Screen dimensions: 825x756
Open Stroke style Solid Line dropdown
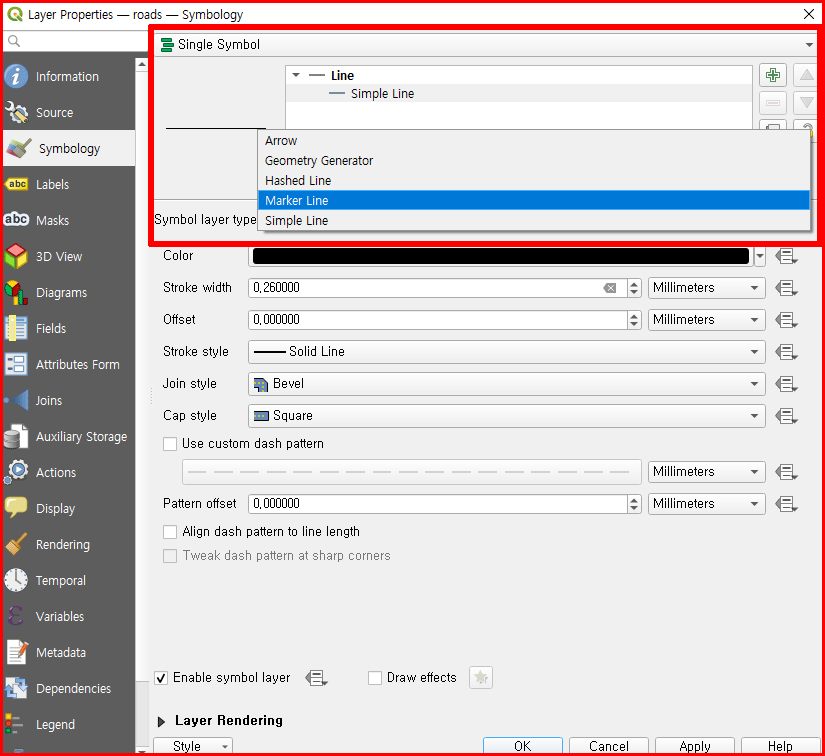[507, 351]
